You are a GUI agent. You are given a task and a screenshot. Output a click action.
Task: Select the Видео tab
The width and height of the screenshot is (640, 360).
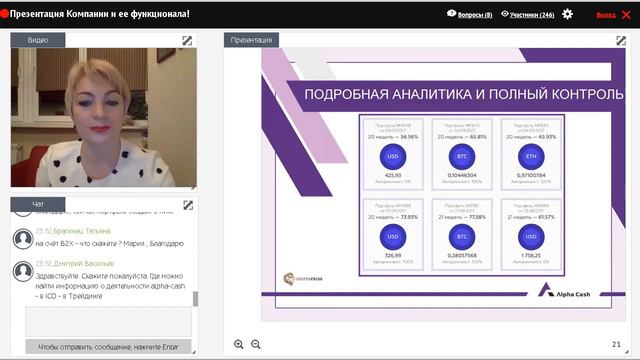click(38, 40)
